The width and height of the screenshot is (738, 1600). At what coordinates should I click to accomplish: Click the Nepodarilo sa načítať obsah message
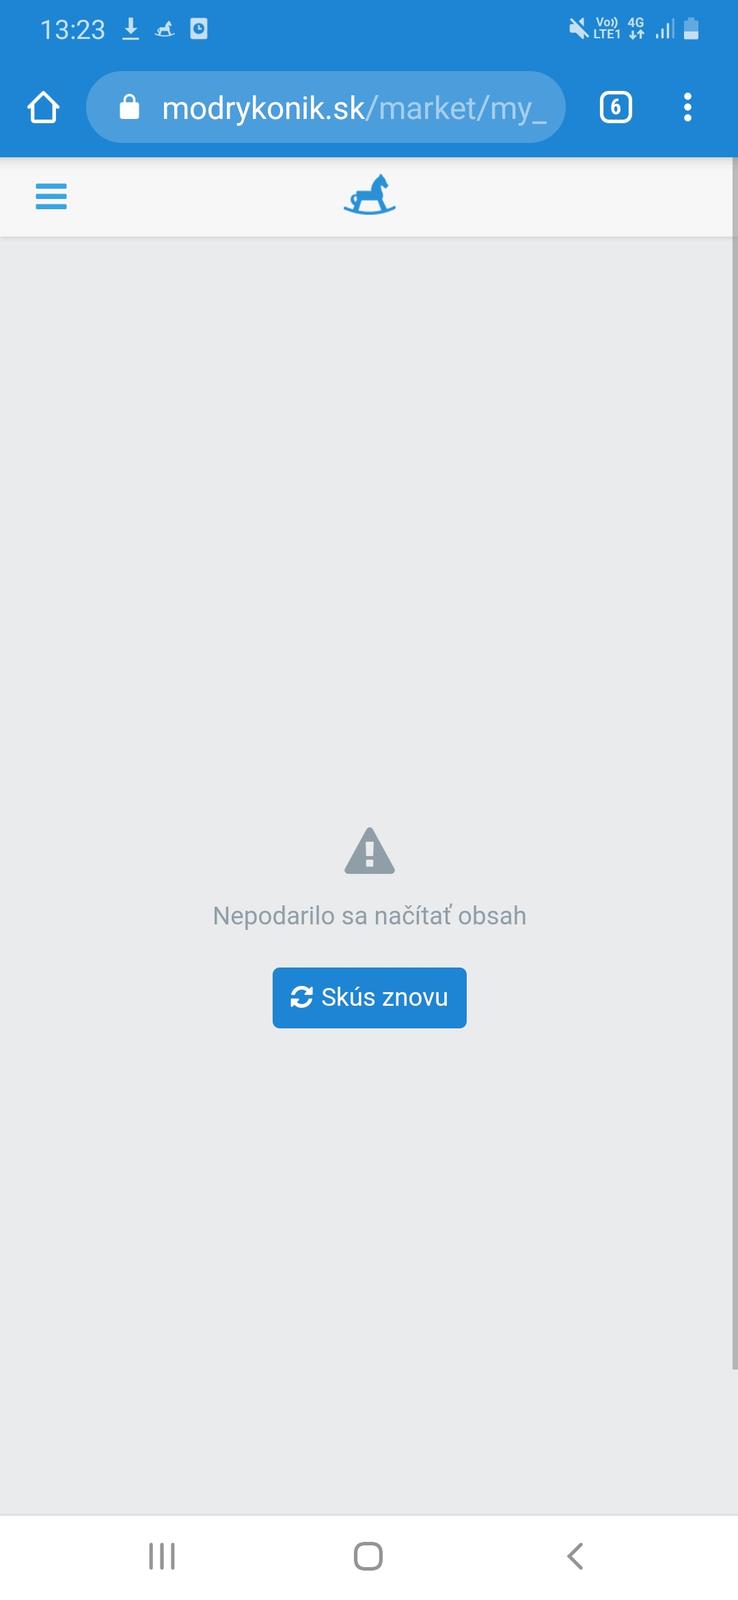[369, 916]
